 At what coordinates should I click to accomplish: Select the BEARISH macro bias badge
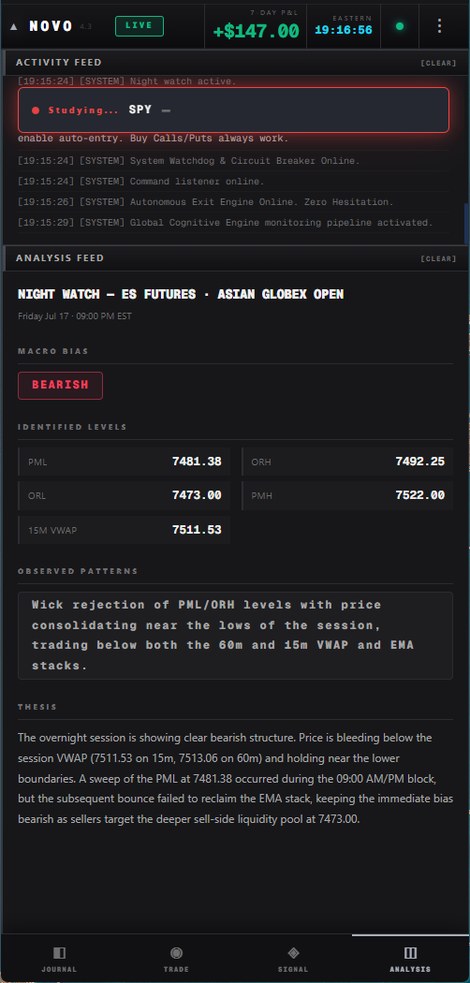60,386
